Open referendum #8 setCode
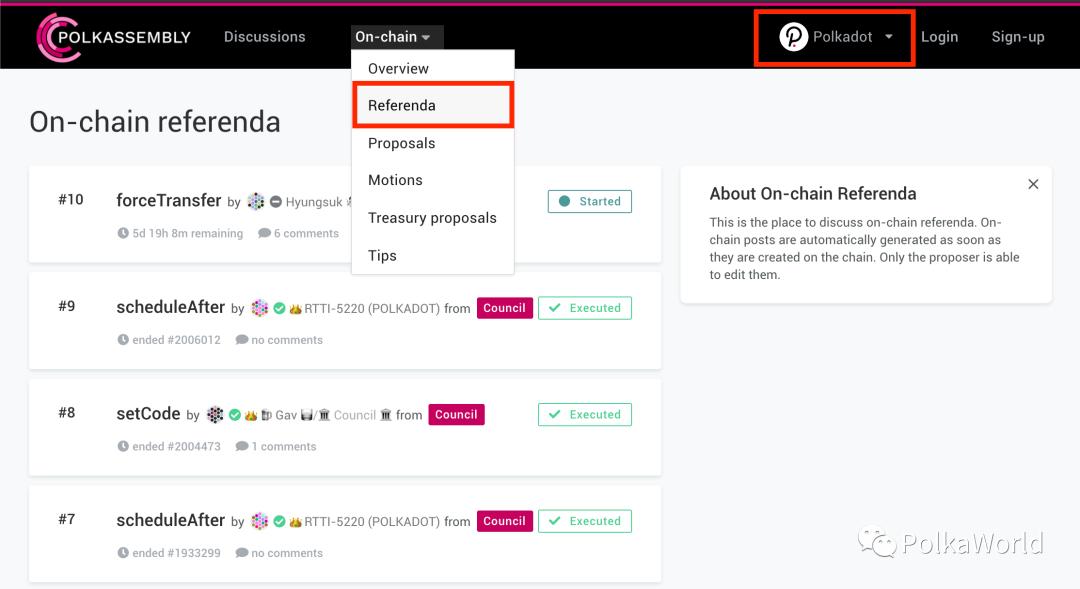This screenshot has width=1080, height=589. (x=148, y=413)
